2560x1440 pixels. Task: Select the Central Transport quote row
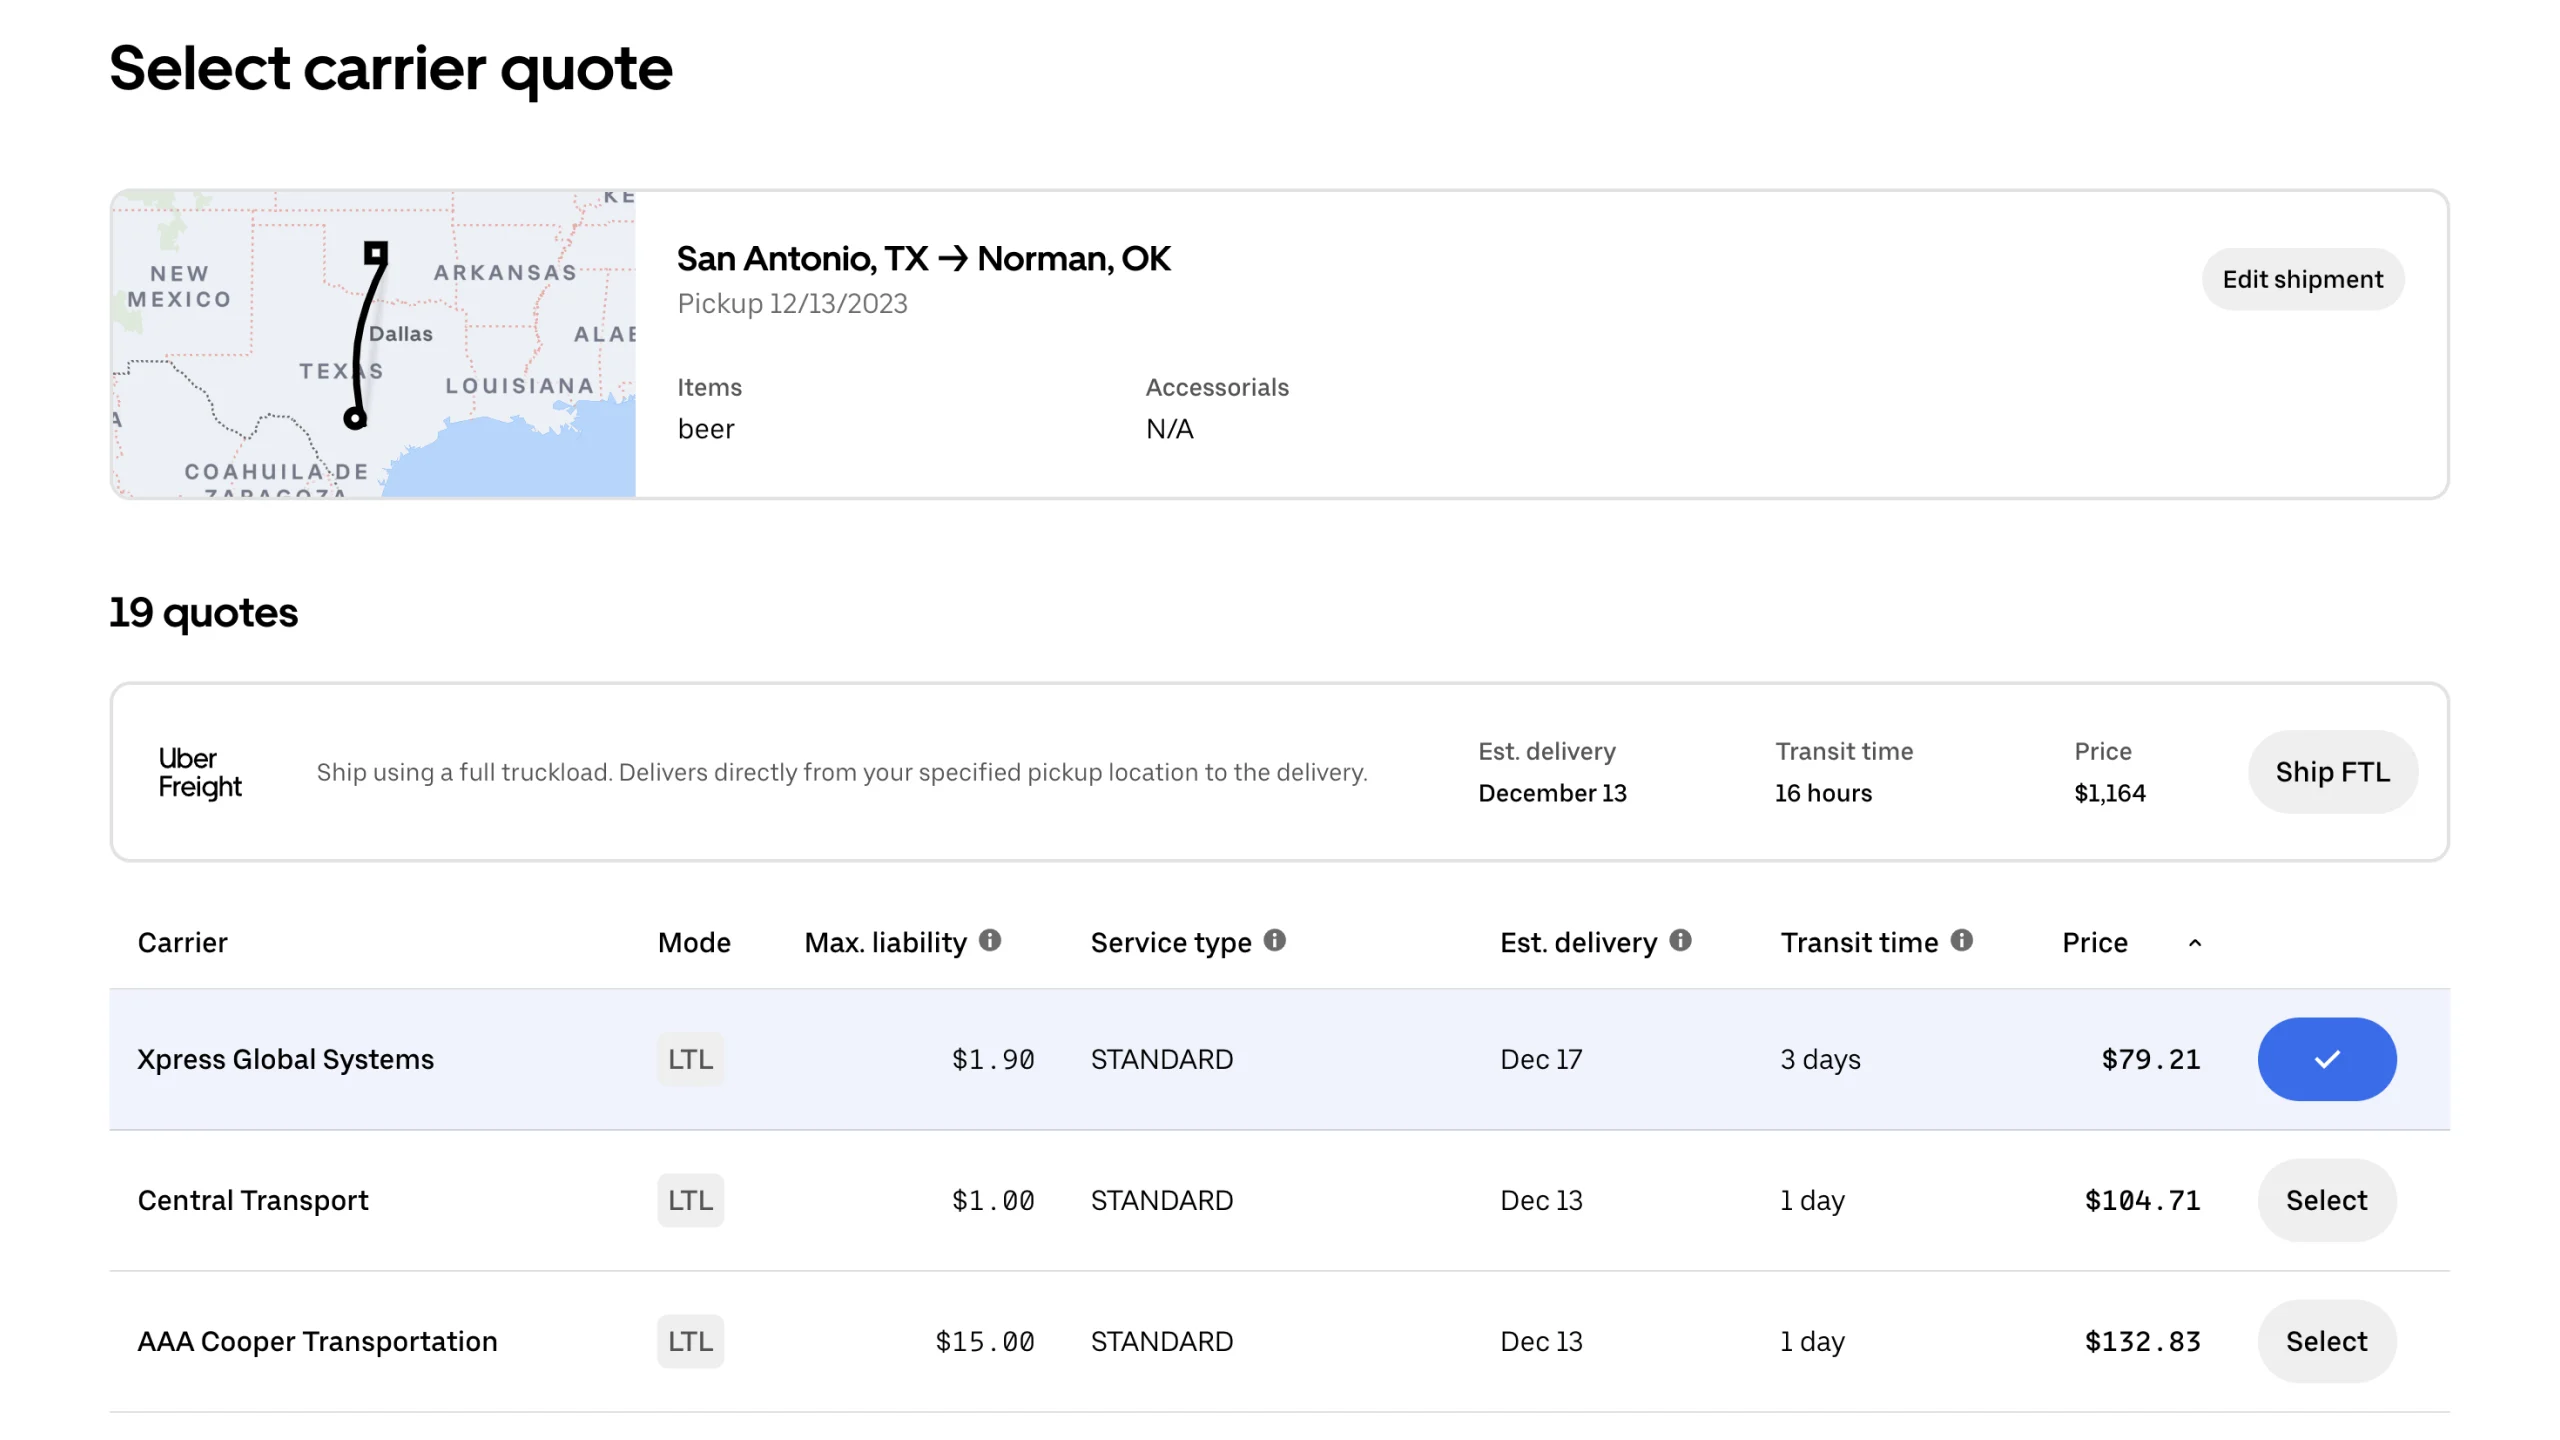coord(2326,1200)
